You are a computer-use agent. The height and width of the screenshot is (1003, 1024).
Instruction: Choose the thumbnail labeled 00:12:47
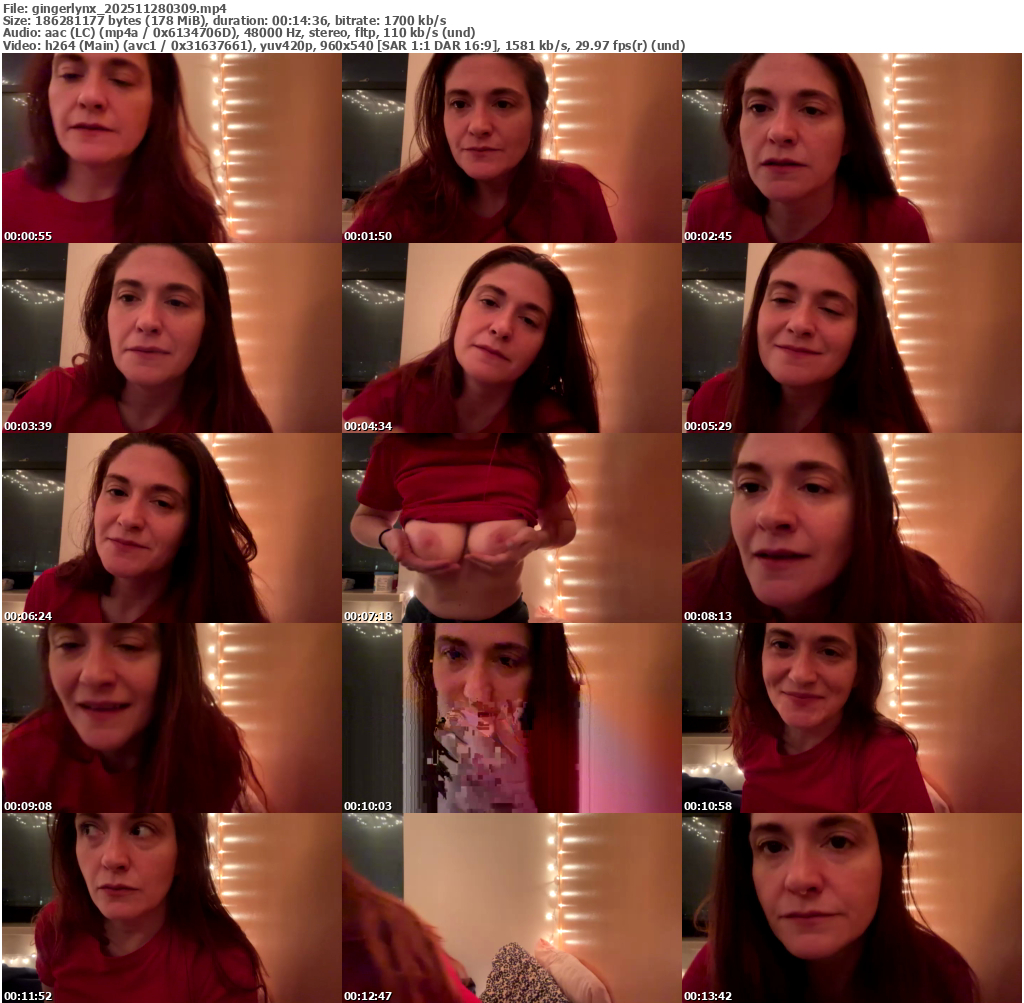[511, 908]
